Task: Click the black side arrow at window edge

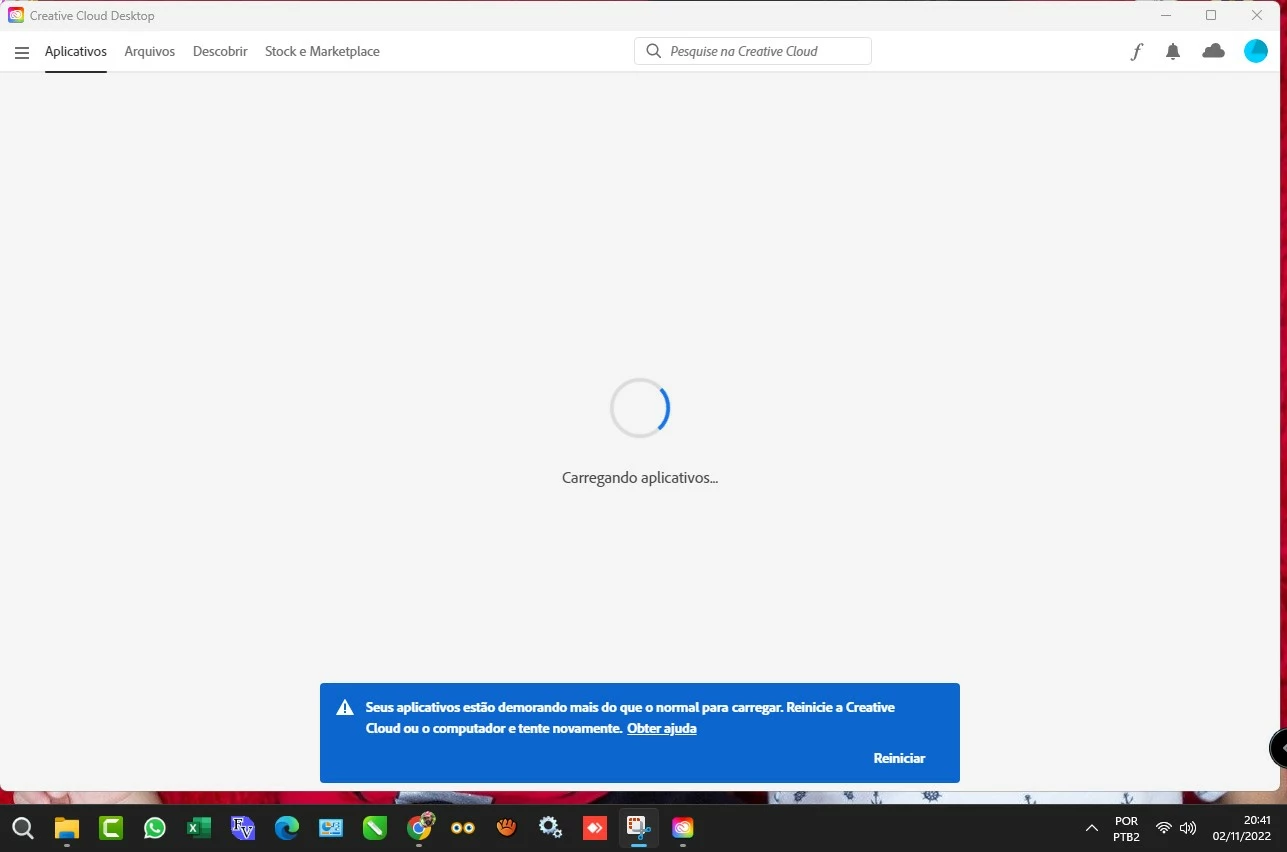Action: click(x=1279, y=748)
